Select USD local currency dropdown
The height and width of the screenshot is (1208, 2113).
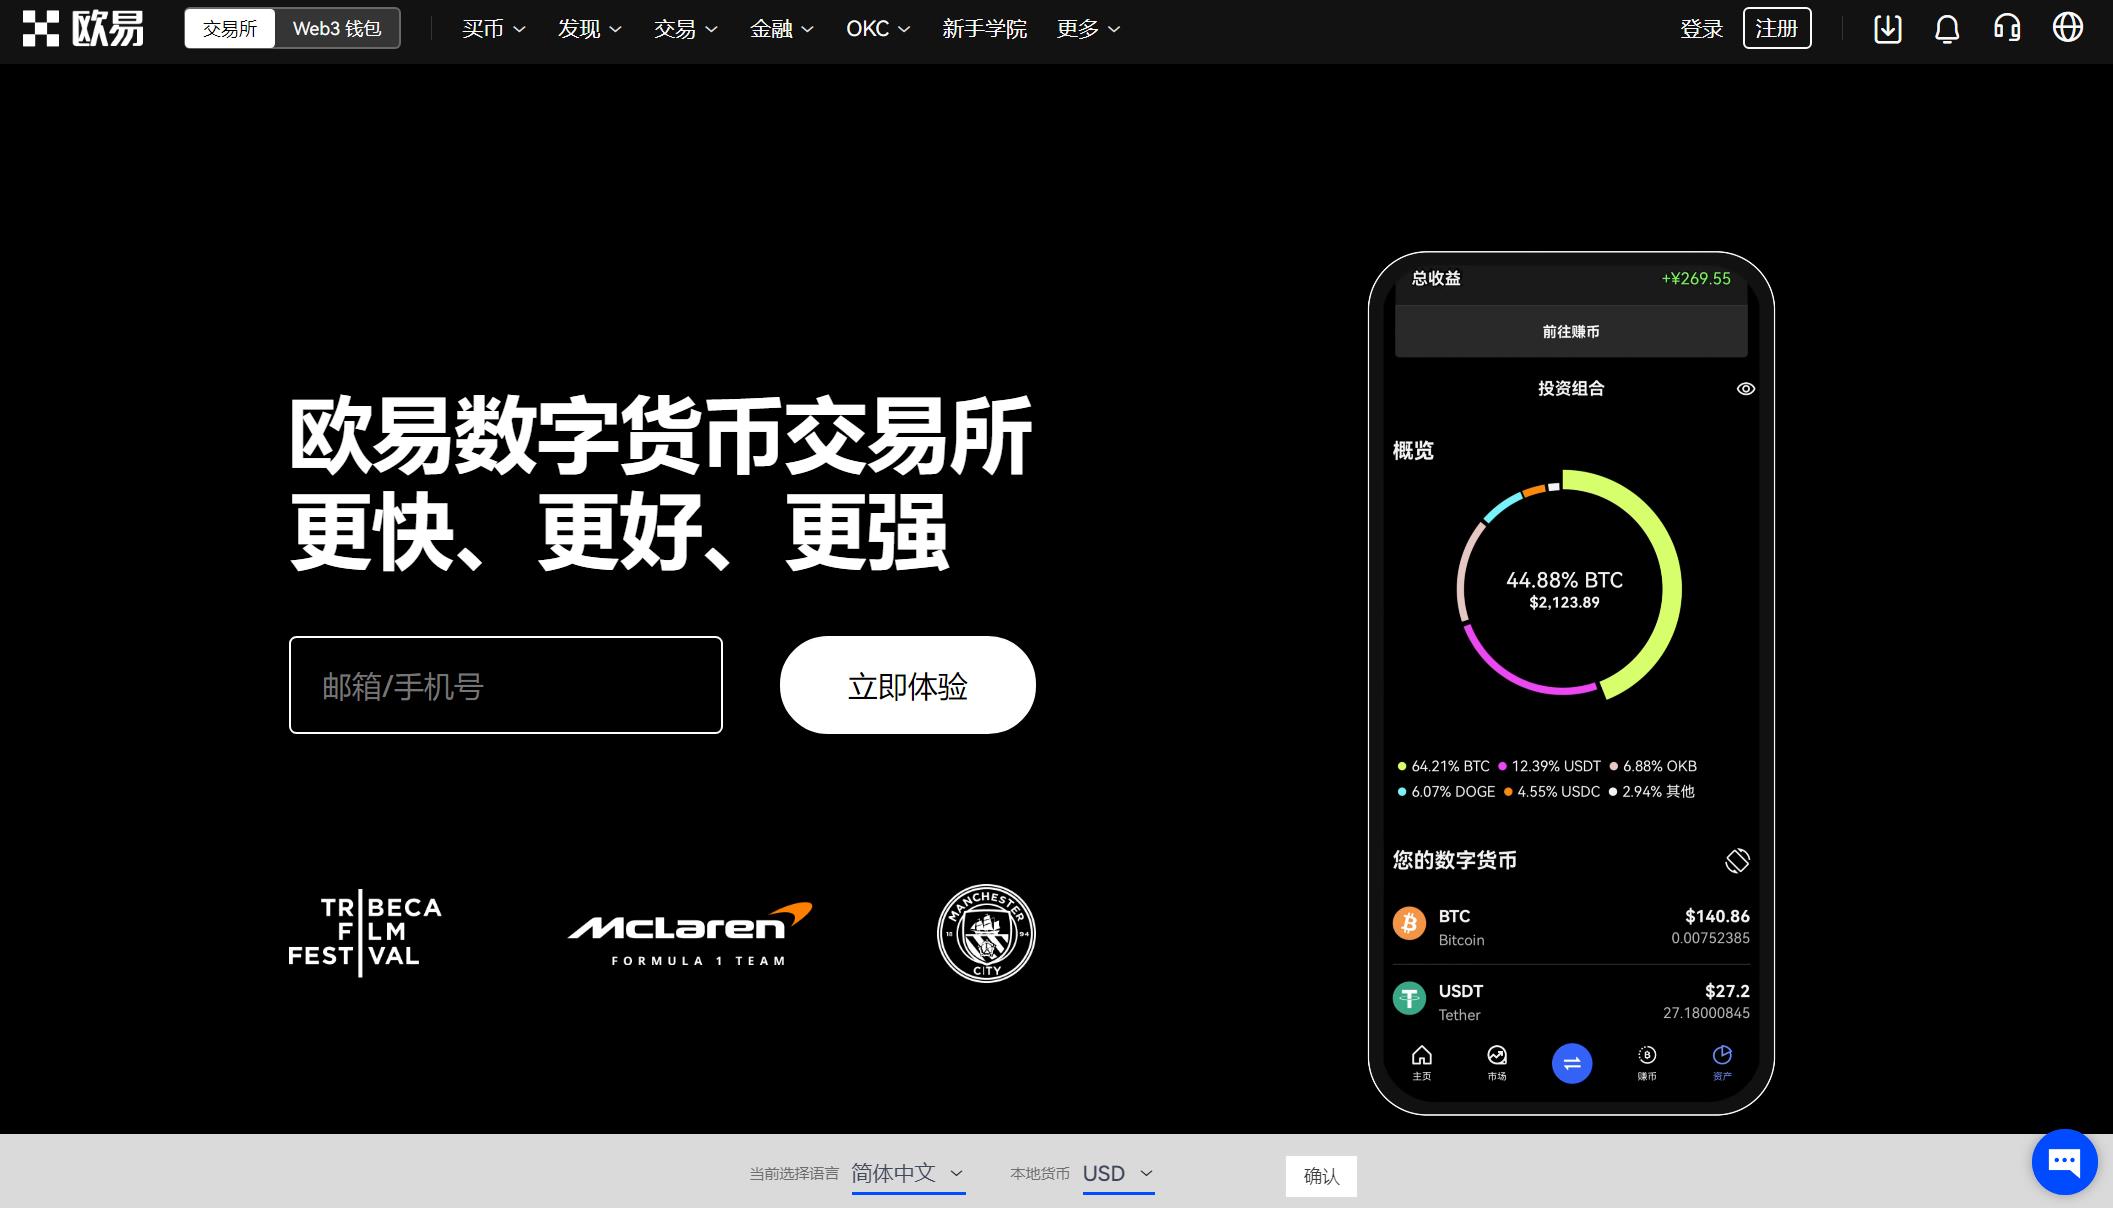(x=1117, y=1173)
